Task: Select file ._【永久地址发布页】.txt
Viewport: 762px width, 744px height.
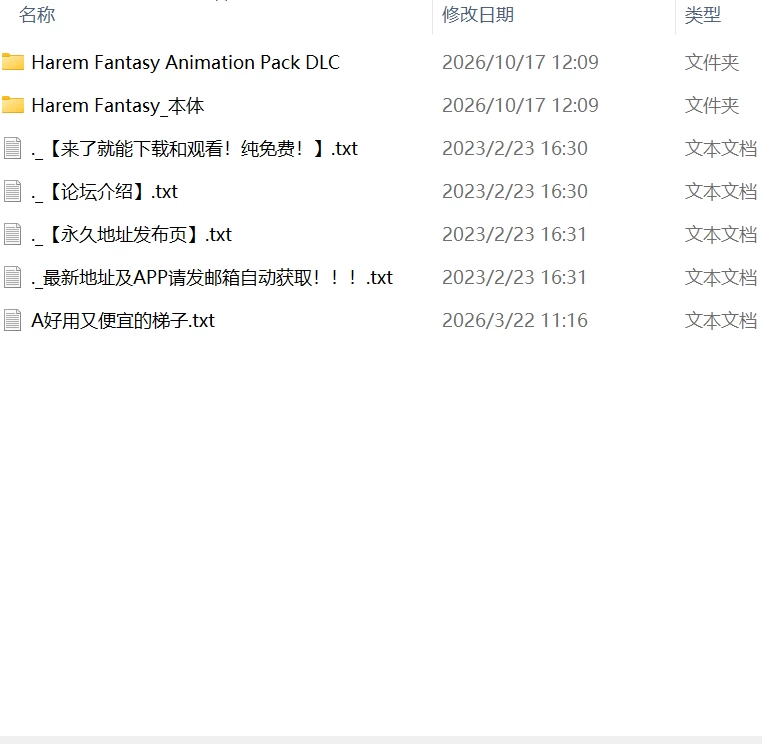Action: coord(131,235)
